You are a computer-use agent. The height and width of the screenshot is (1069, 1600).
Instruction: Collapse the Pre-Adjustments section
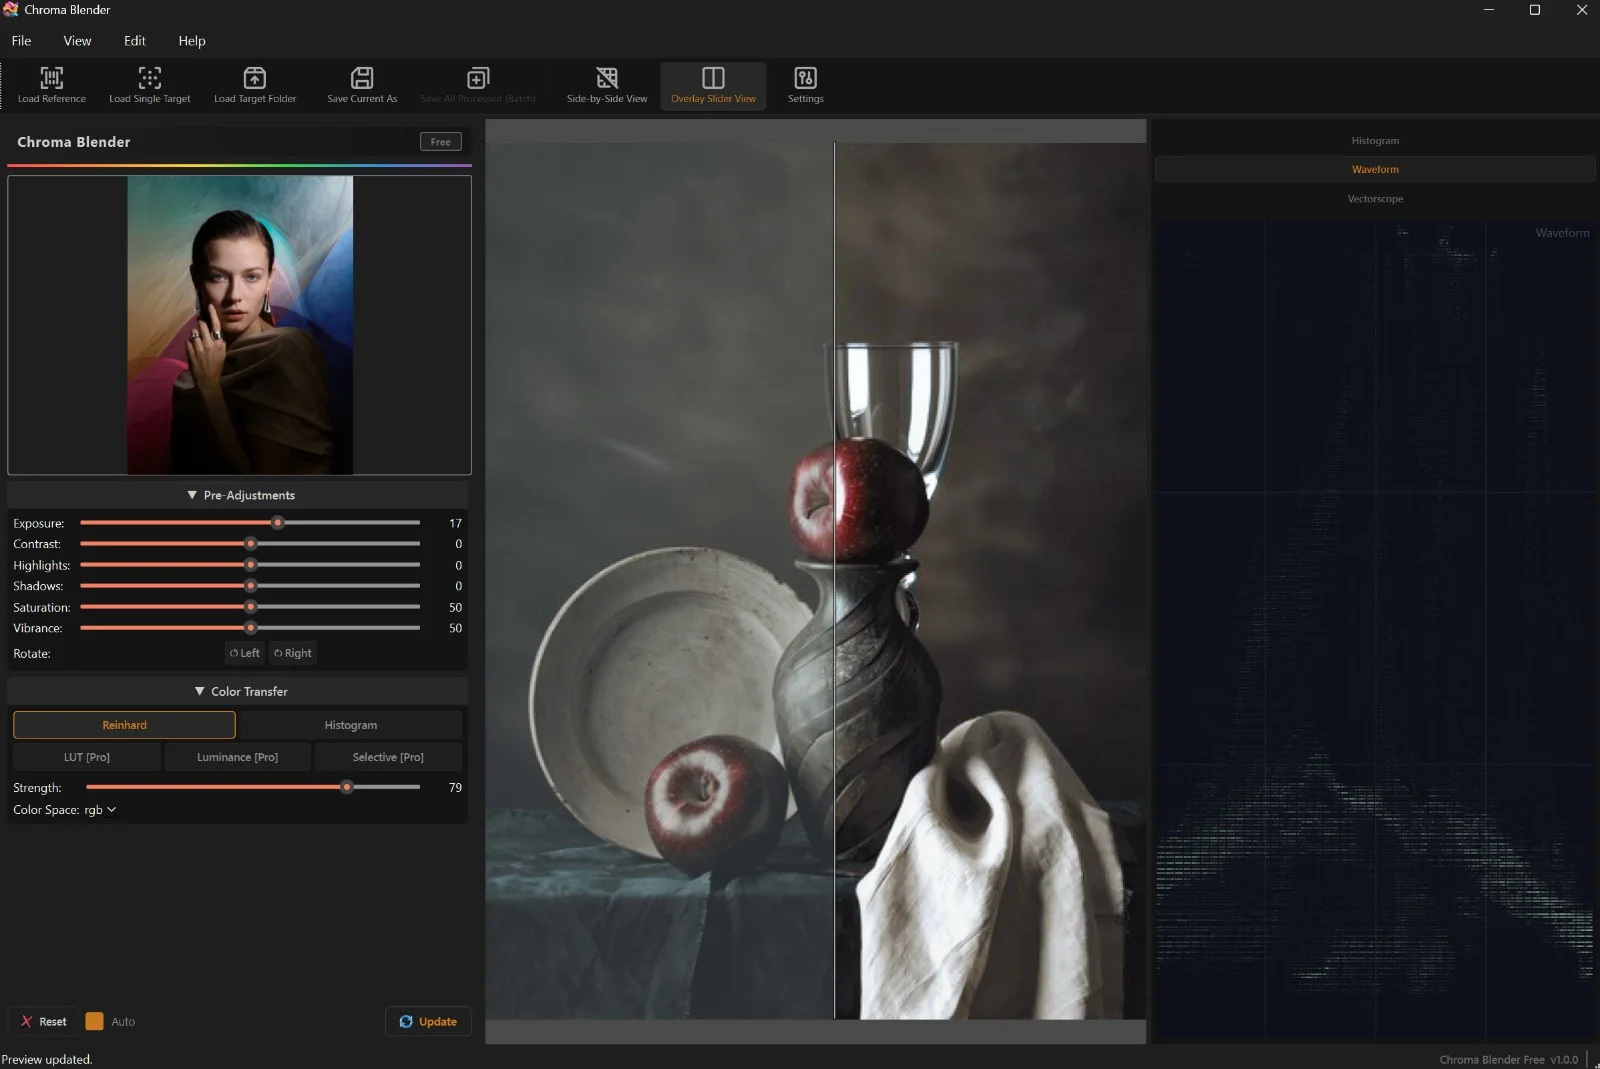tap(238, 495)
